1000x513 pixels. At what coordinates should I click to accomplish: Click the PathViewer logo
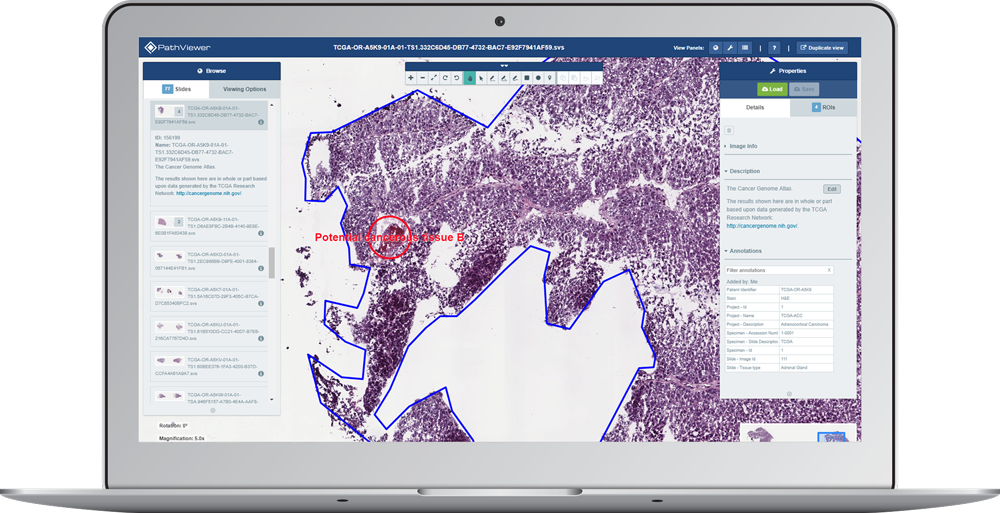(x=177, y=47)
